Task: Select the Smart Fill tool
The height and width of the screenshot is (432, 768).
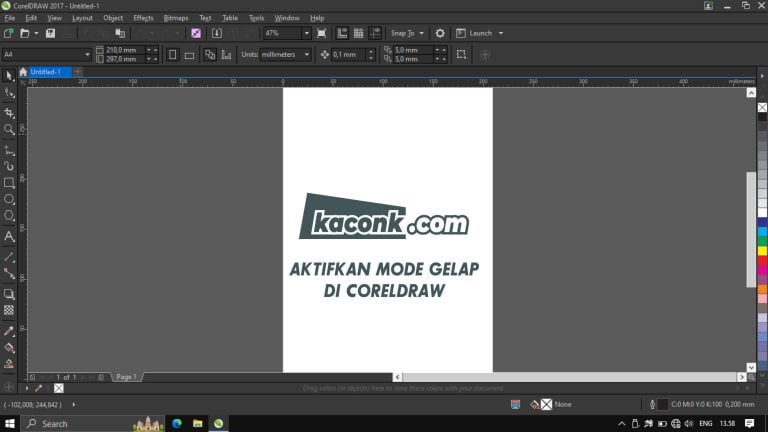Action: 9,364
